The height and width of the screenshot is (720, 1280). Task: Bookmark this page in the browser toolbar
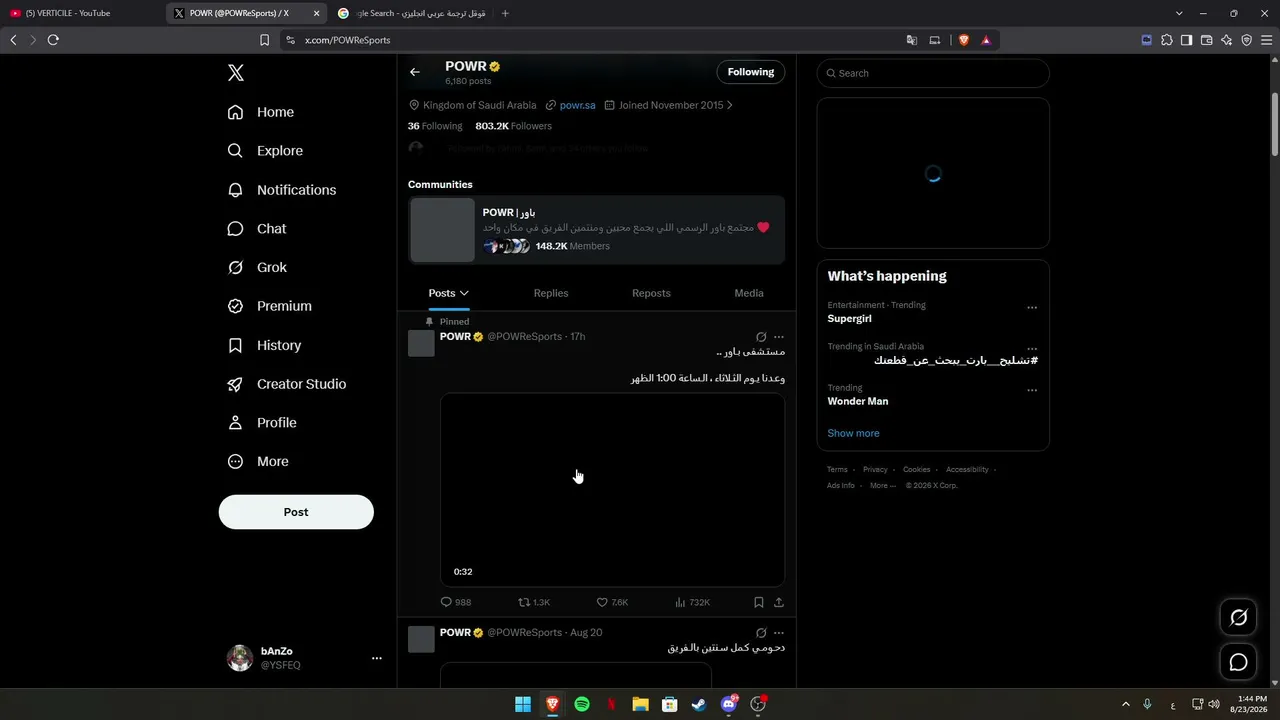[264, 40]
